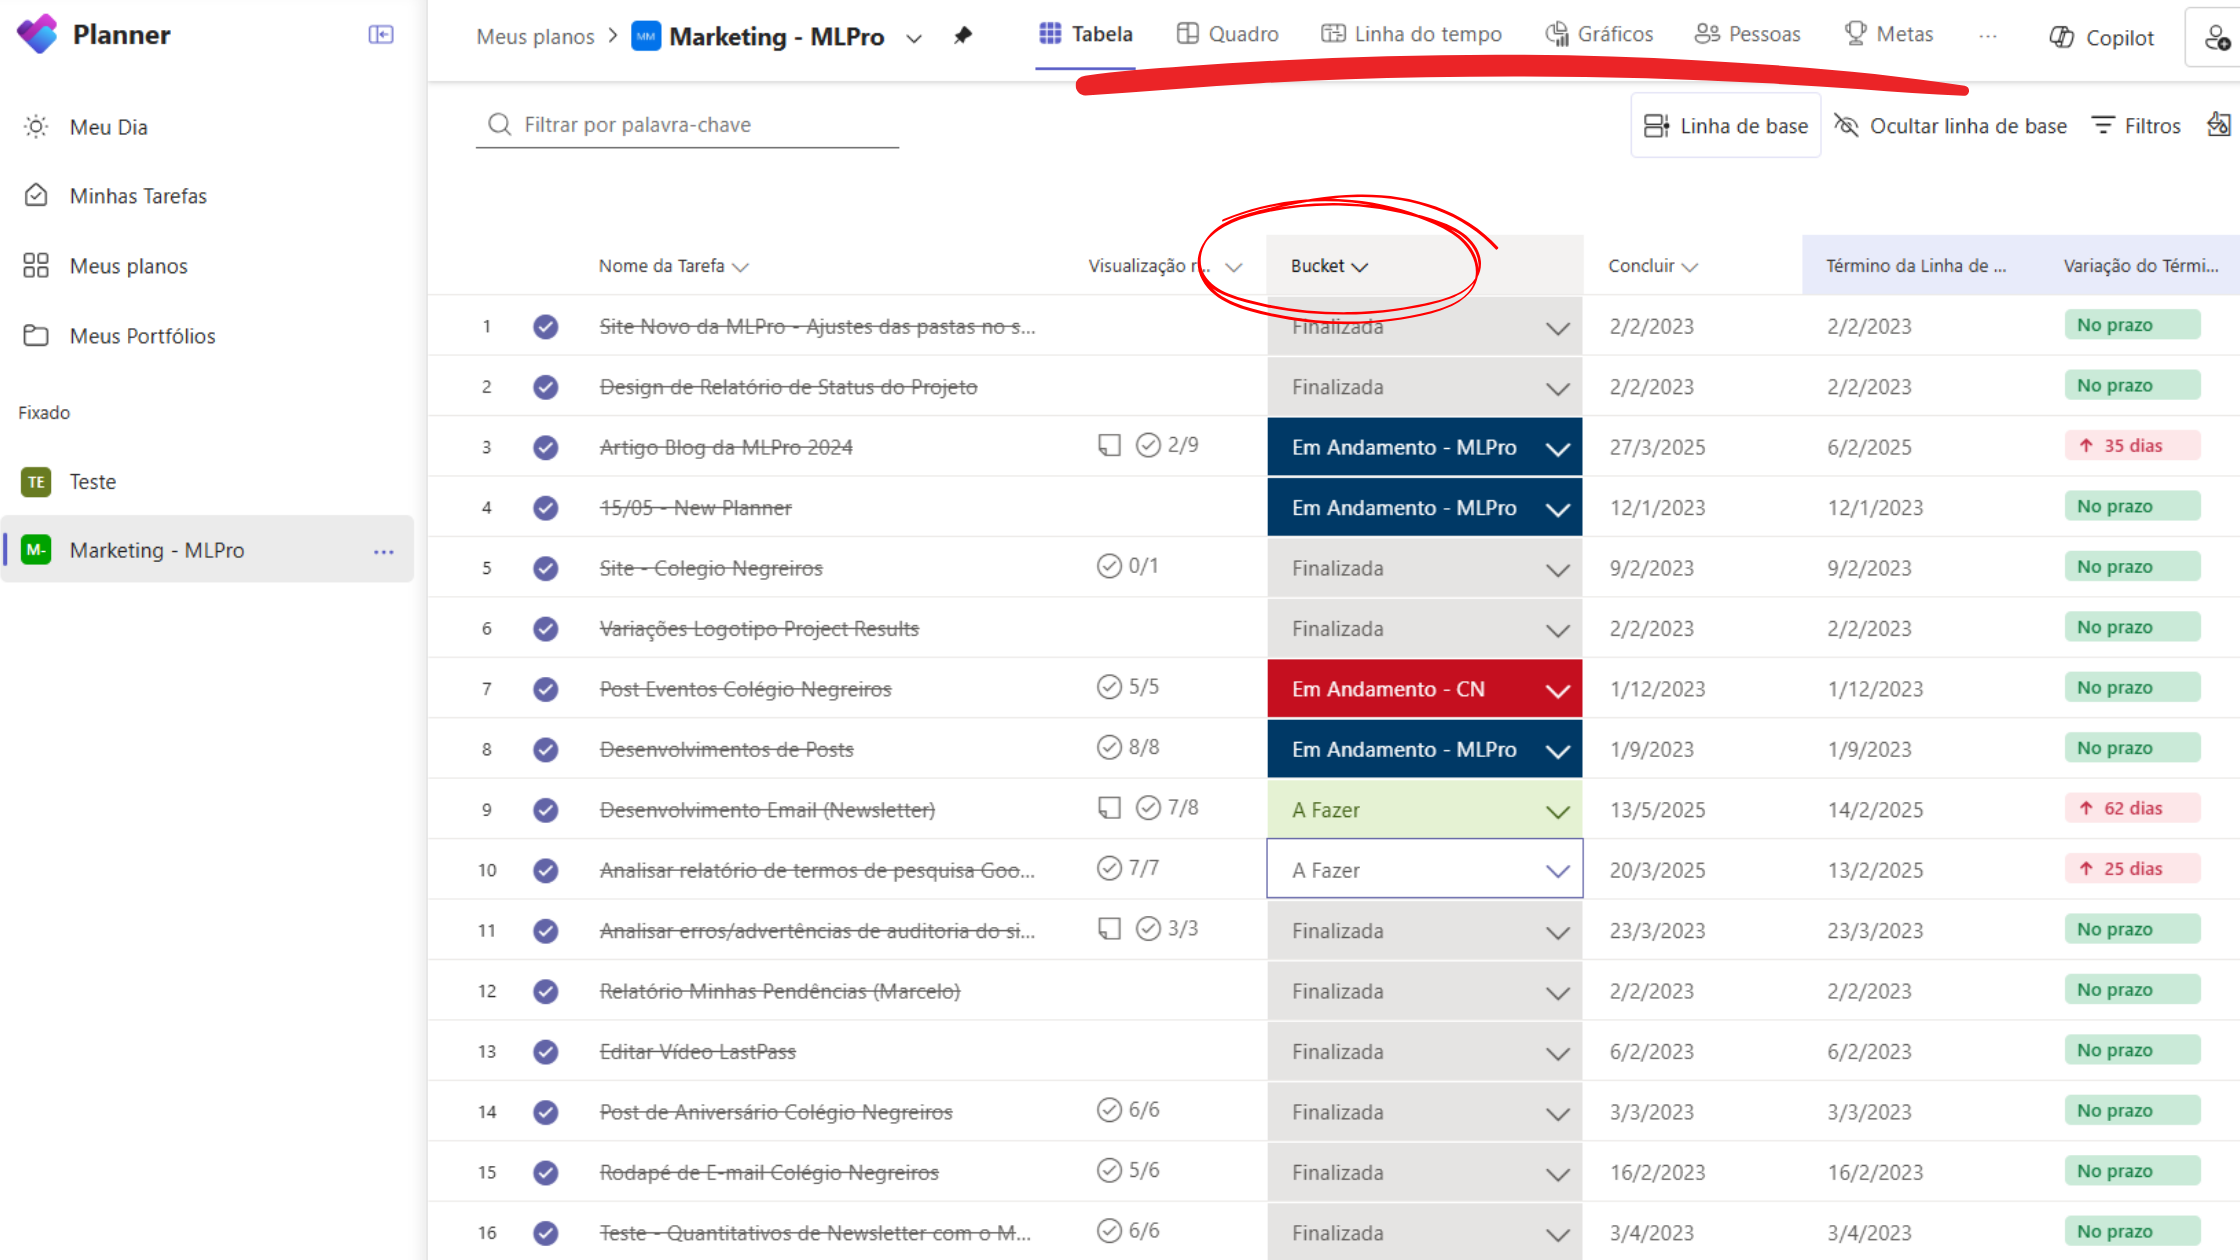
Task: Uncheck completed task Site Novo da MLPro
Action: (x=545, y=327)
